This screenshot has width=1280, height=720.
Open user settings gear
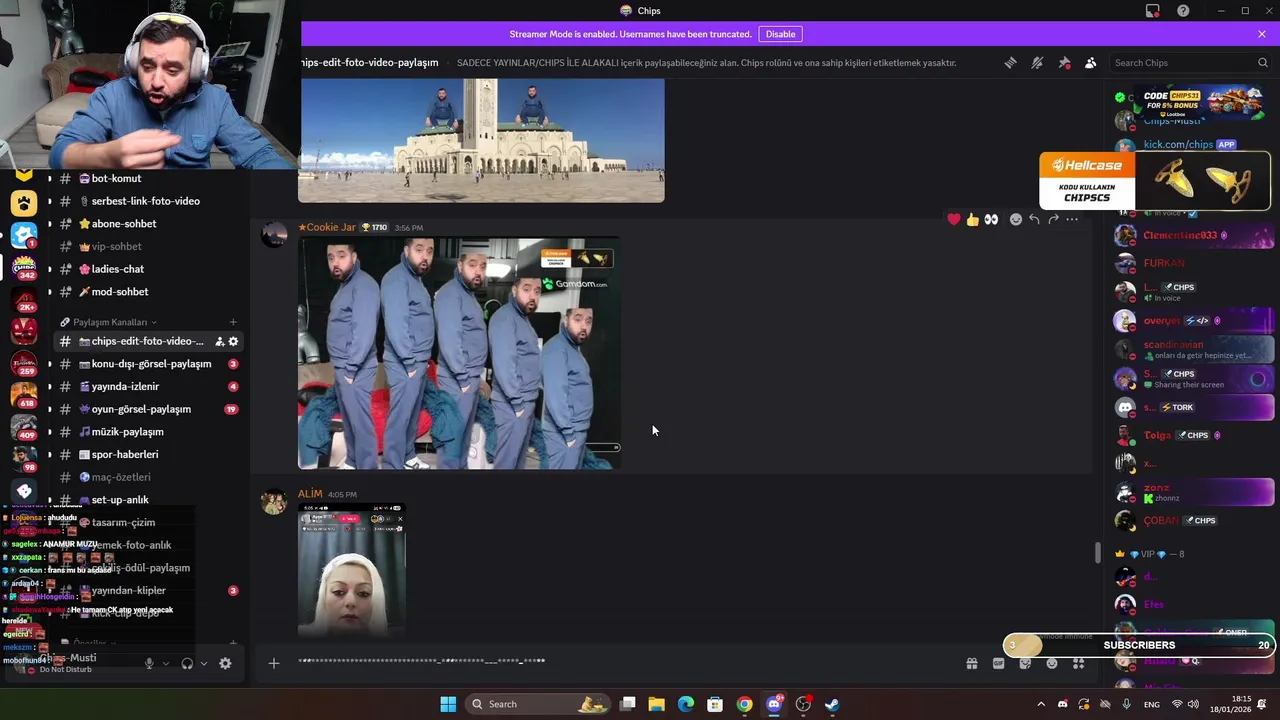pyautogui.click(x=225, y=663)
